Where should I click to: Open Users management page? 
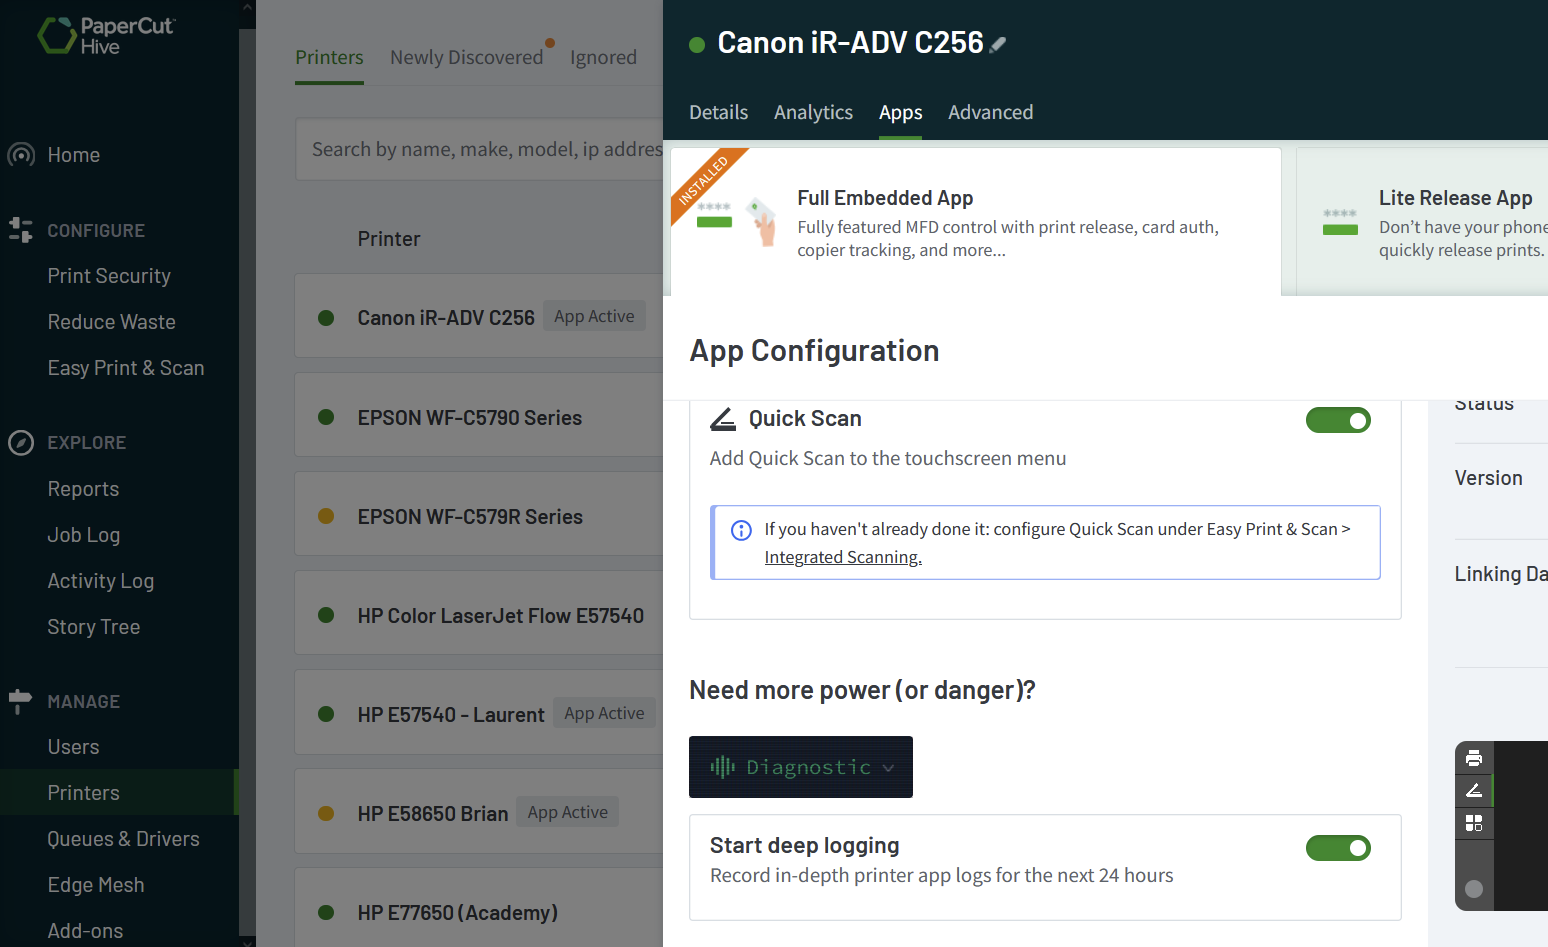coord(73,747)
